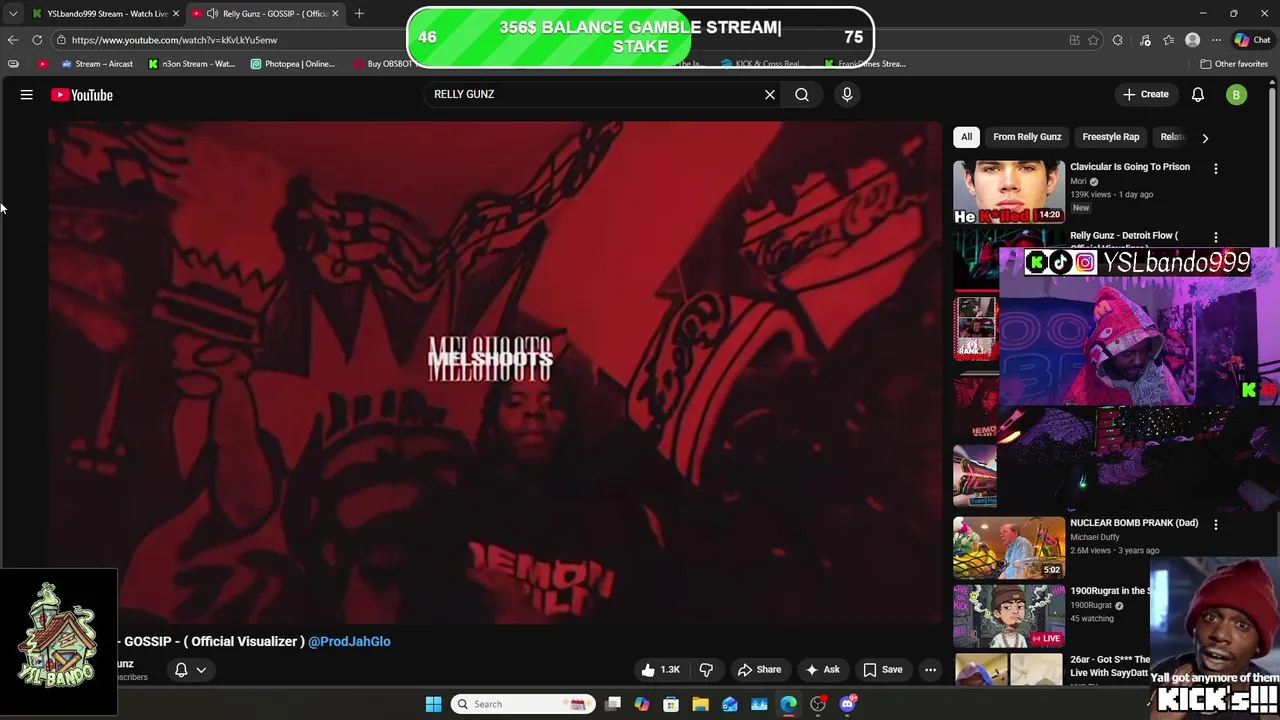Image resolution: width=1280 pixels, height=720 pixels.
Task: Select From Relly Gunz filter chip
Action: point(1027,137)
